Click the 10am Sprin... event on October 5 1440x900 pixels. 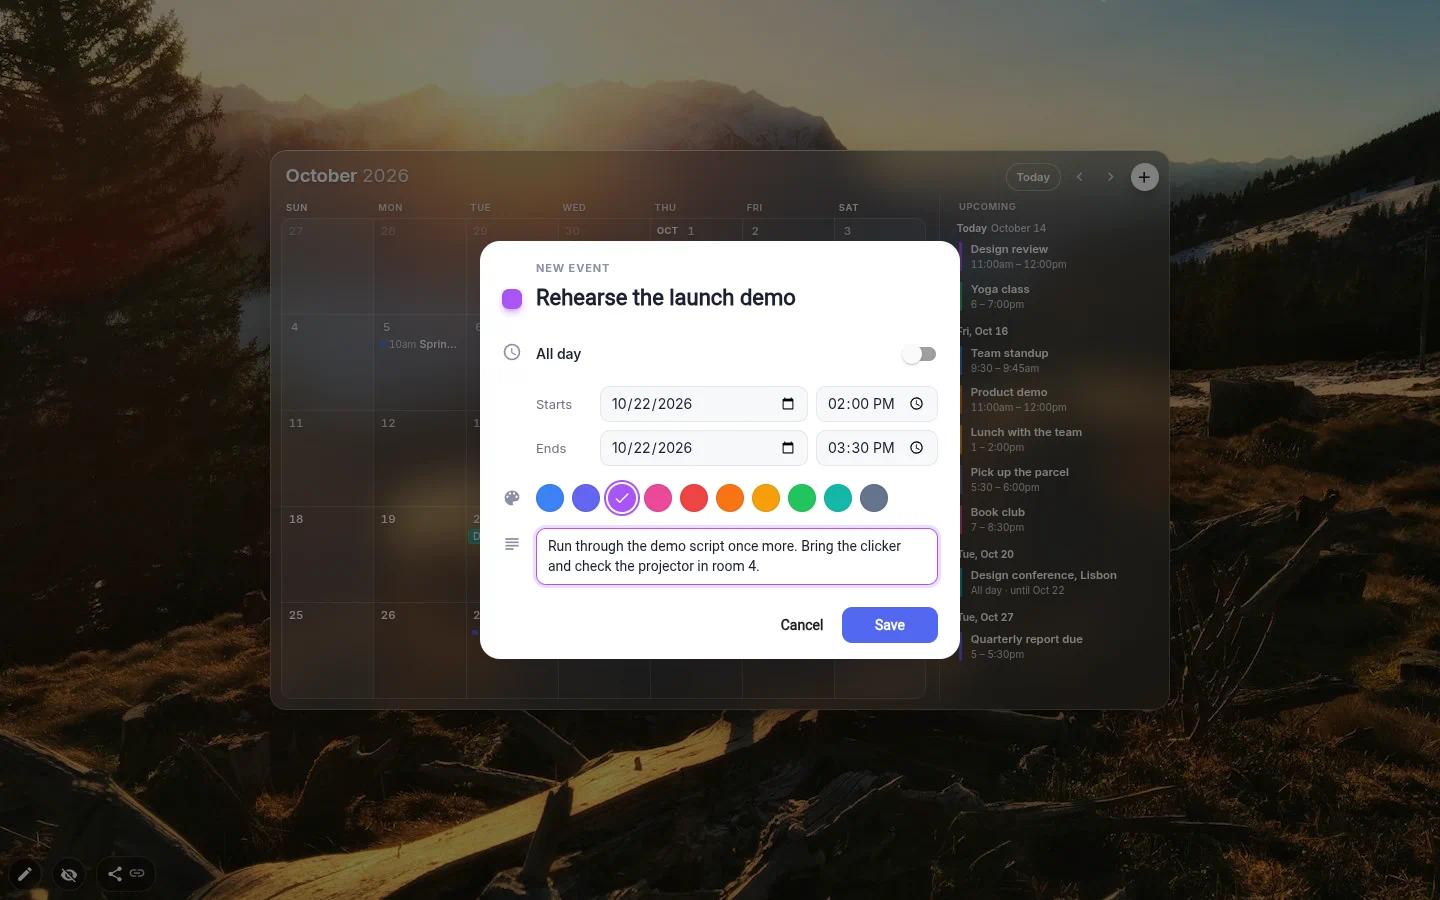point(420,344)
